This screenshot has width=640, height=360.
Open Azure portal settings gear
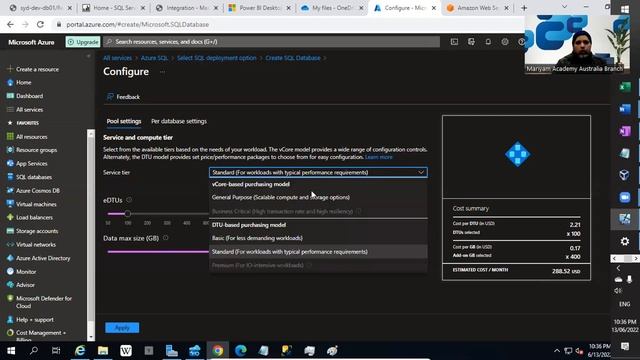pyautogui.click(x=505, y=42)
